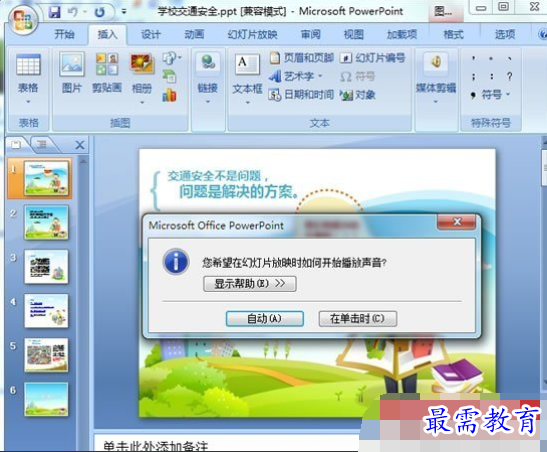Redo the last action

100,13
